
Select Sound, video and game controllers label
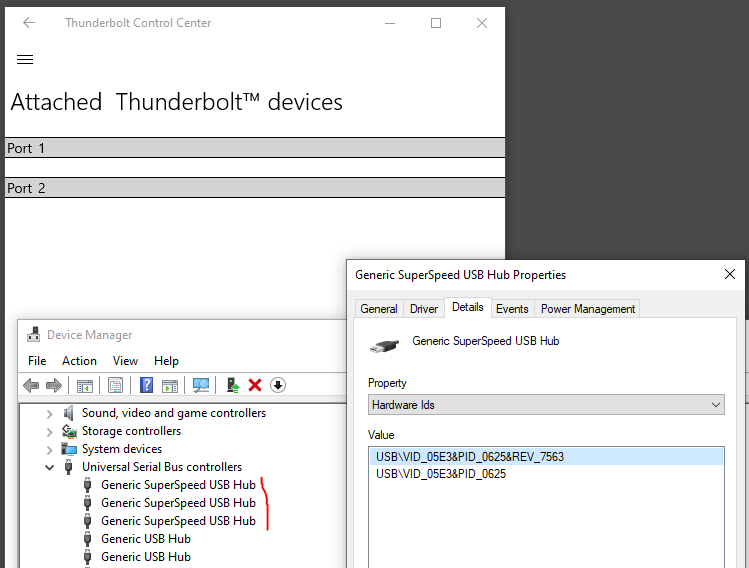click(174, 413)
